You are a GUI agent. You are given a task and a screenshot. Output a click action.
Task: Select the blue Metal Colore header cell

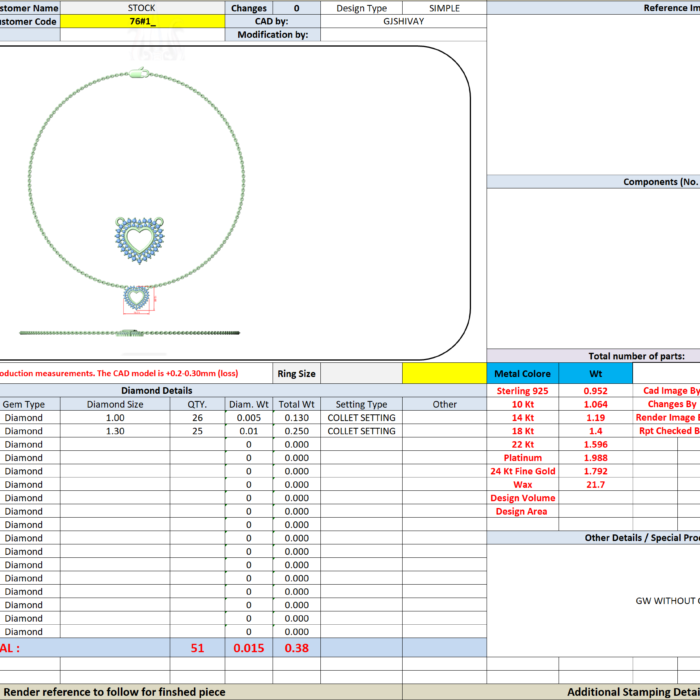(x=523, y=373)
